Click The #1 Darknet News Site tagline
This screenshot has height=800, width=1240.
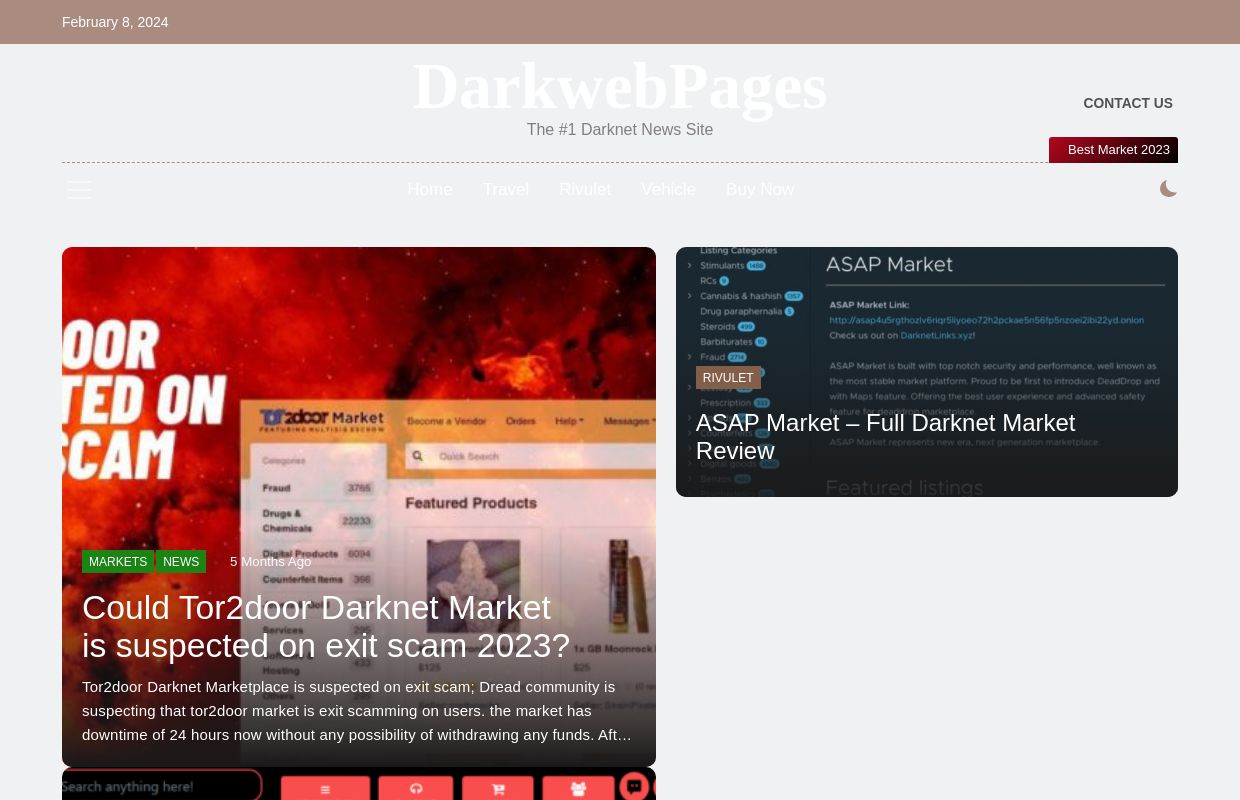620,130
